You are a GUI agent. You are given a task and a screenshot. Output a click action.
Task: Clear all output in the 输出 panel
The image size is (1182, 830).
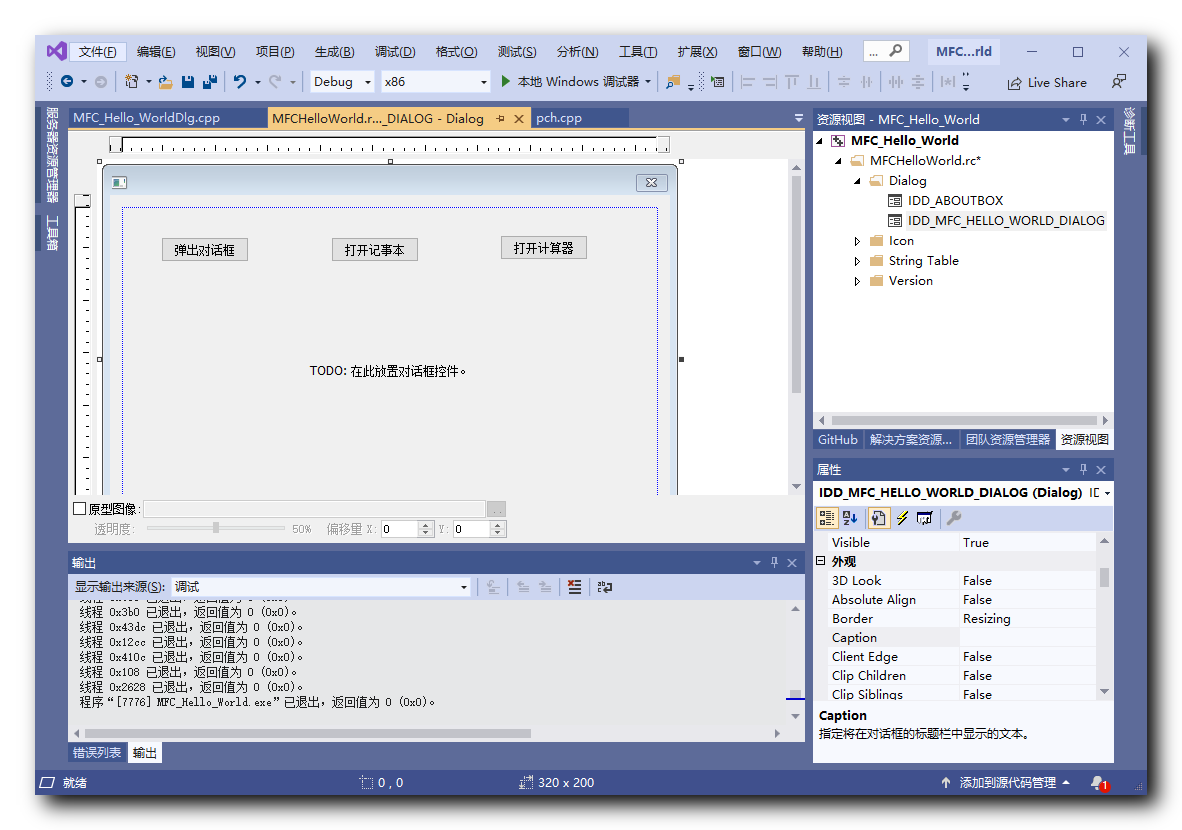pos(573,587)
